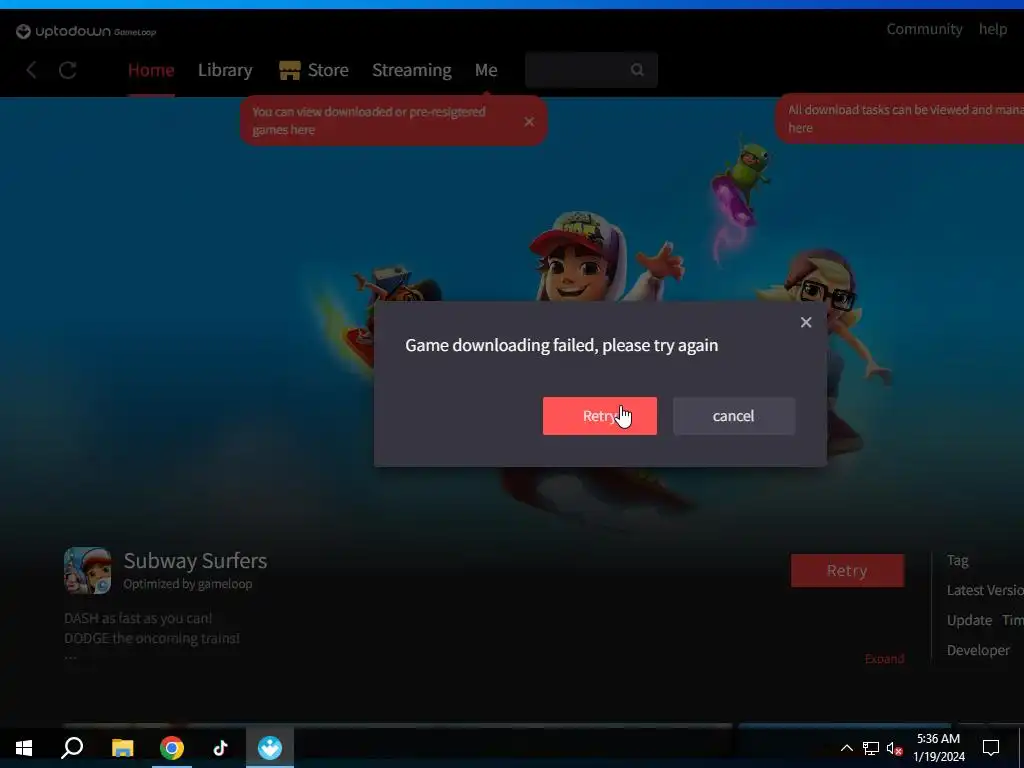The height and width of the screenshot is (768, 1024).
Task: Open File Explorer from taskbar
Action: click(122, 748)
